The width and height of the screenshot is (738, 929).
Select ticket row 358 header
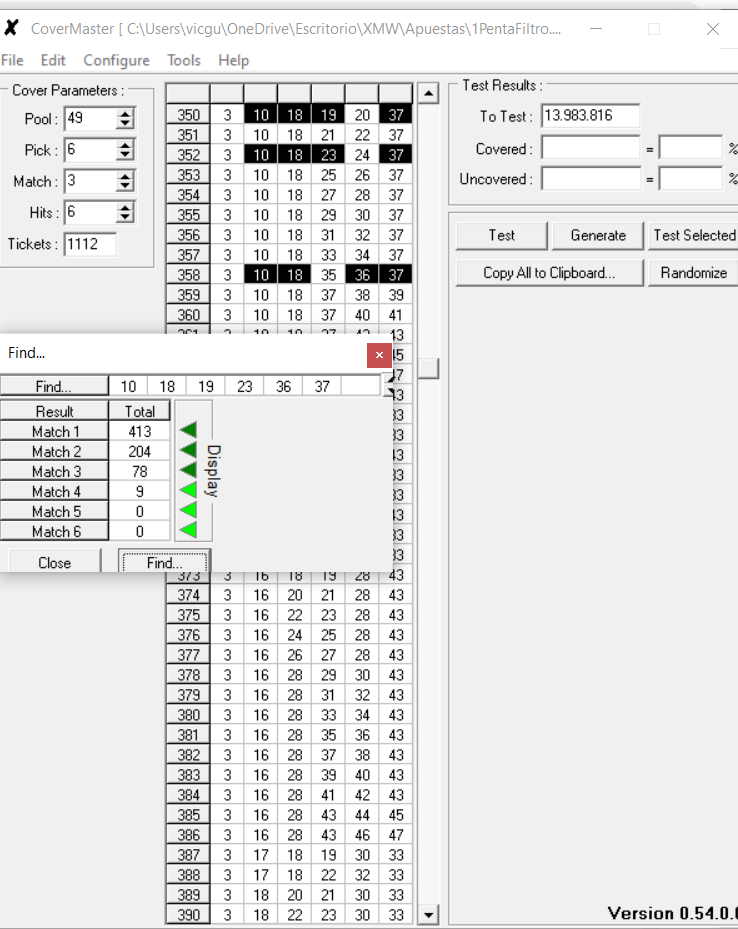[188, 274]
